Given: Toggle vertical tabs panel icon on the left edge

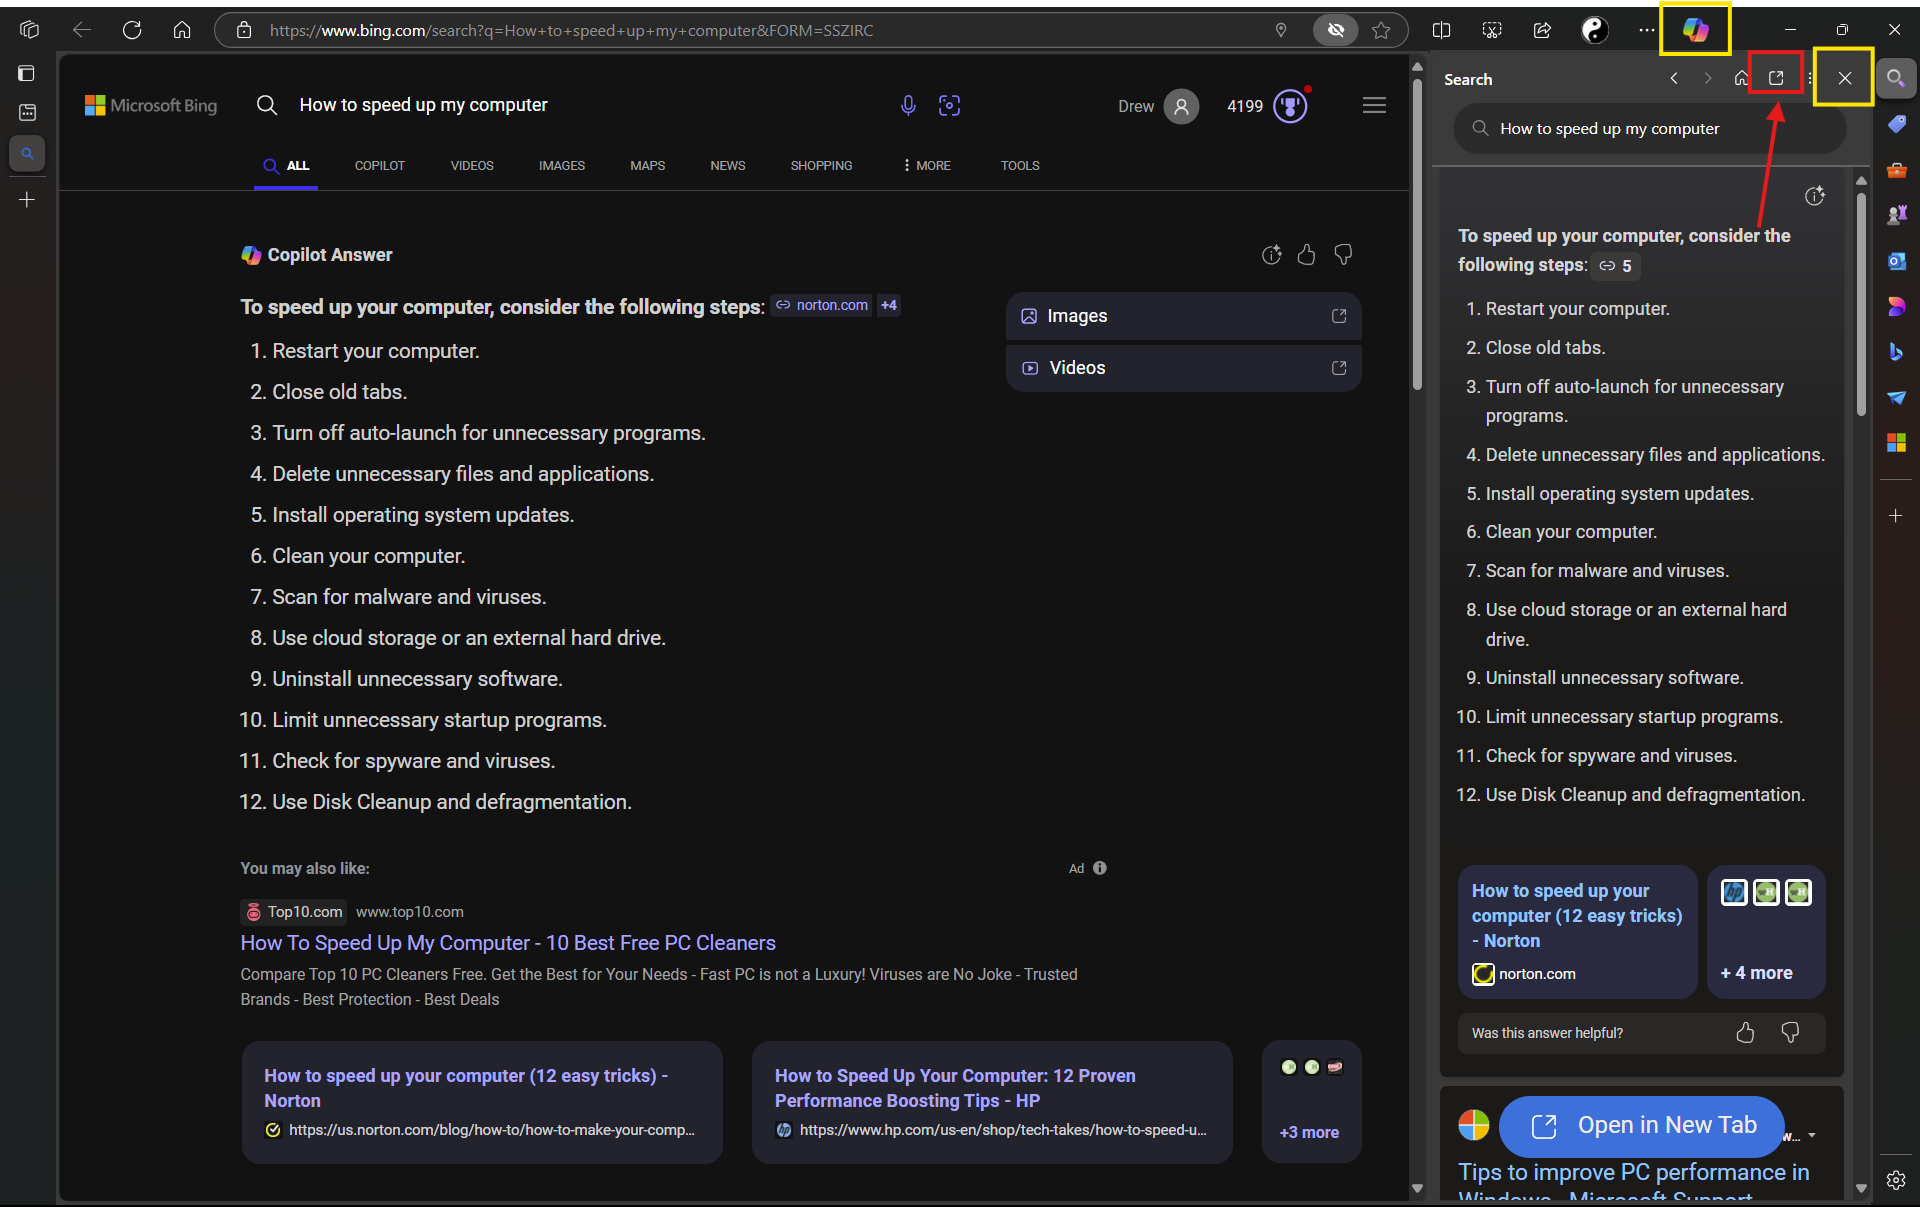Looking at the screenshot, I should [27, 73].
